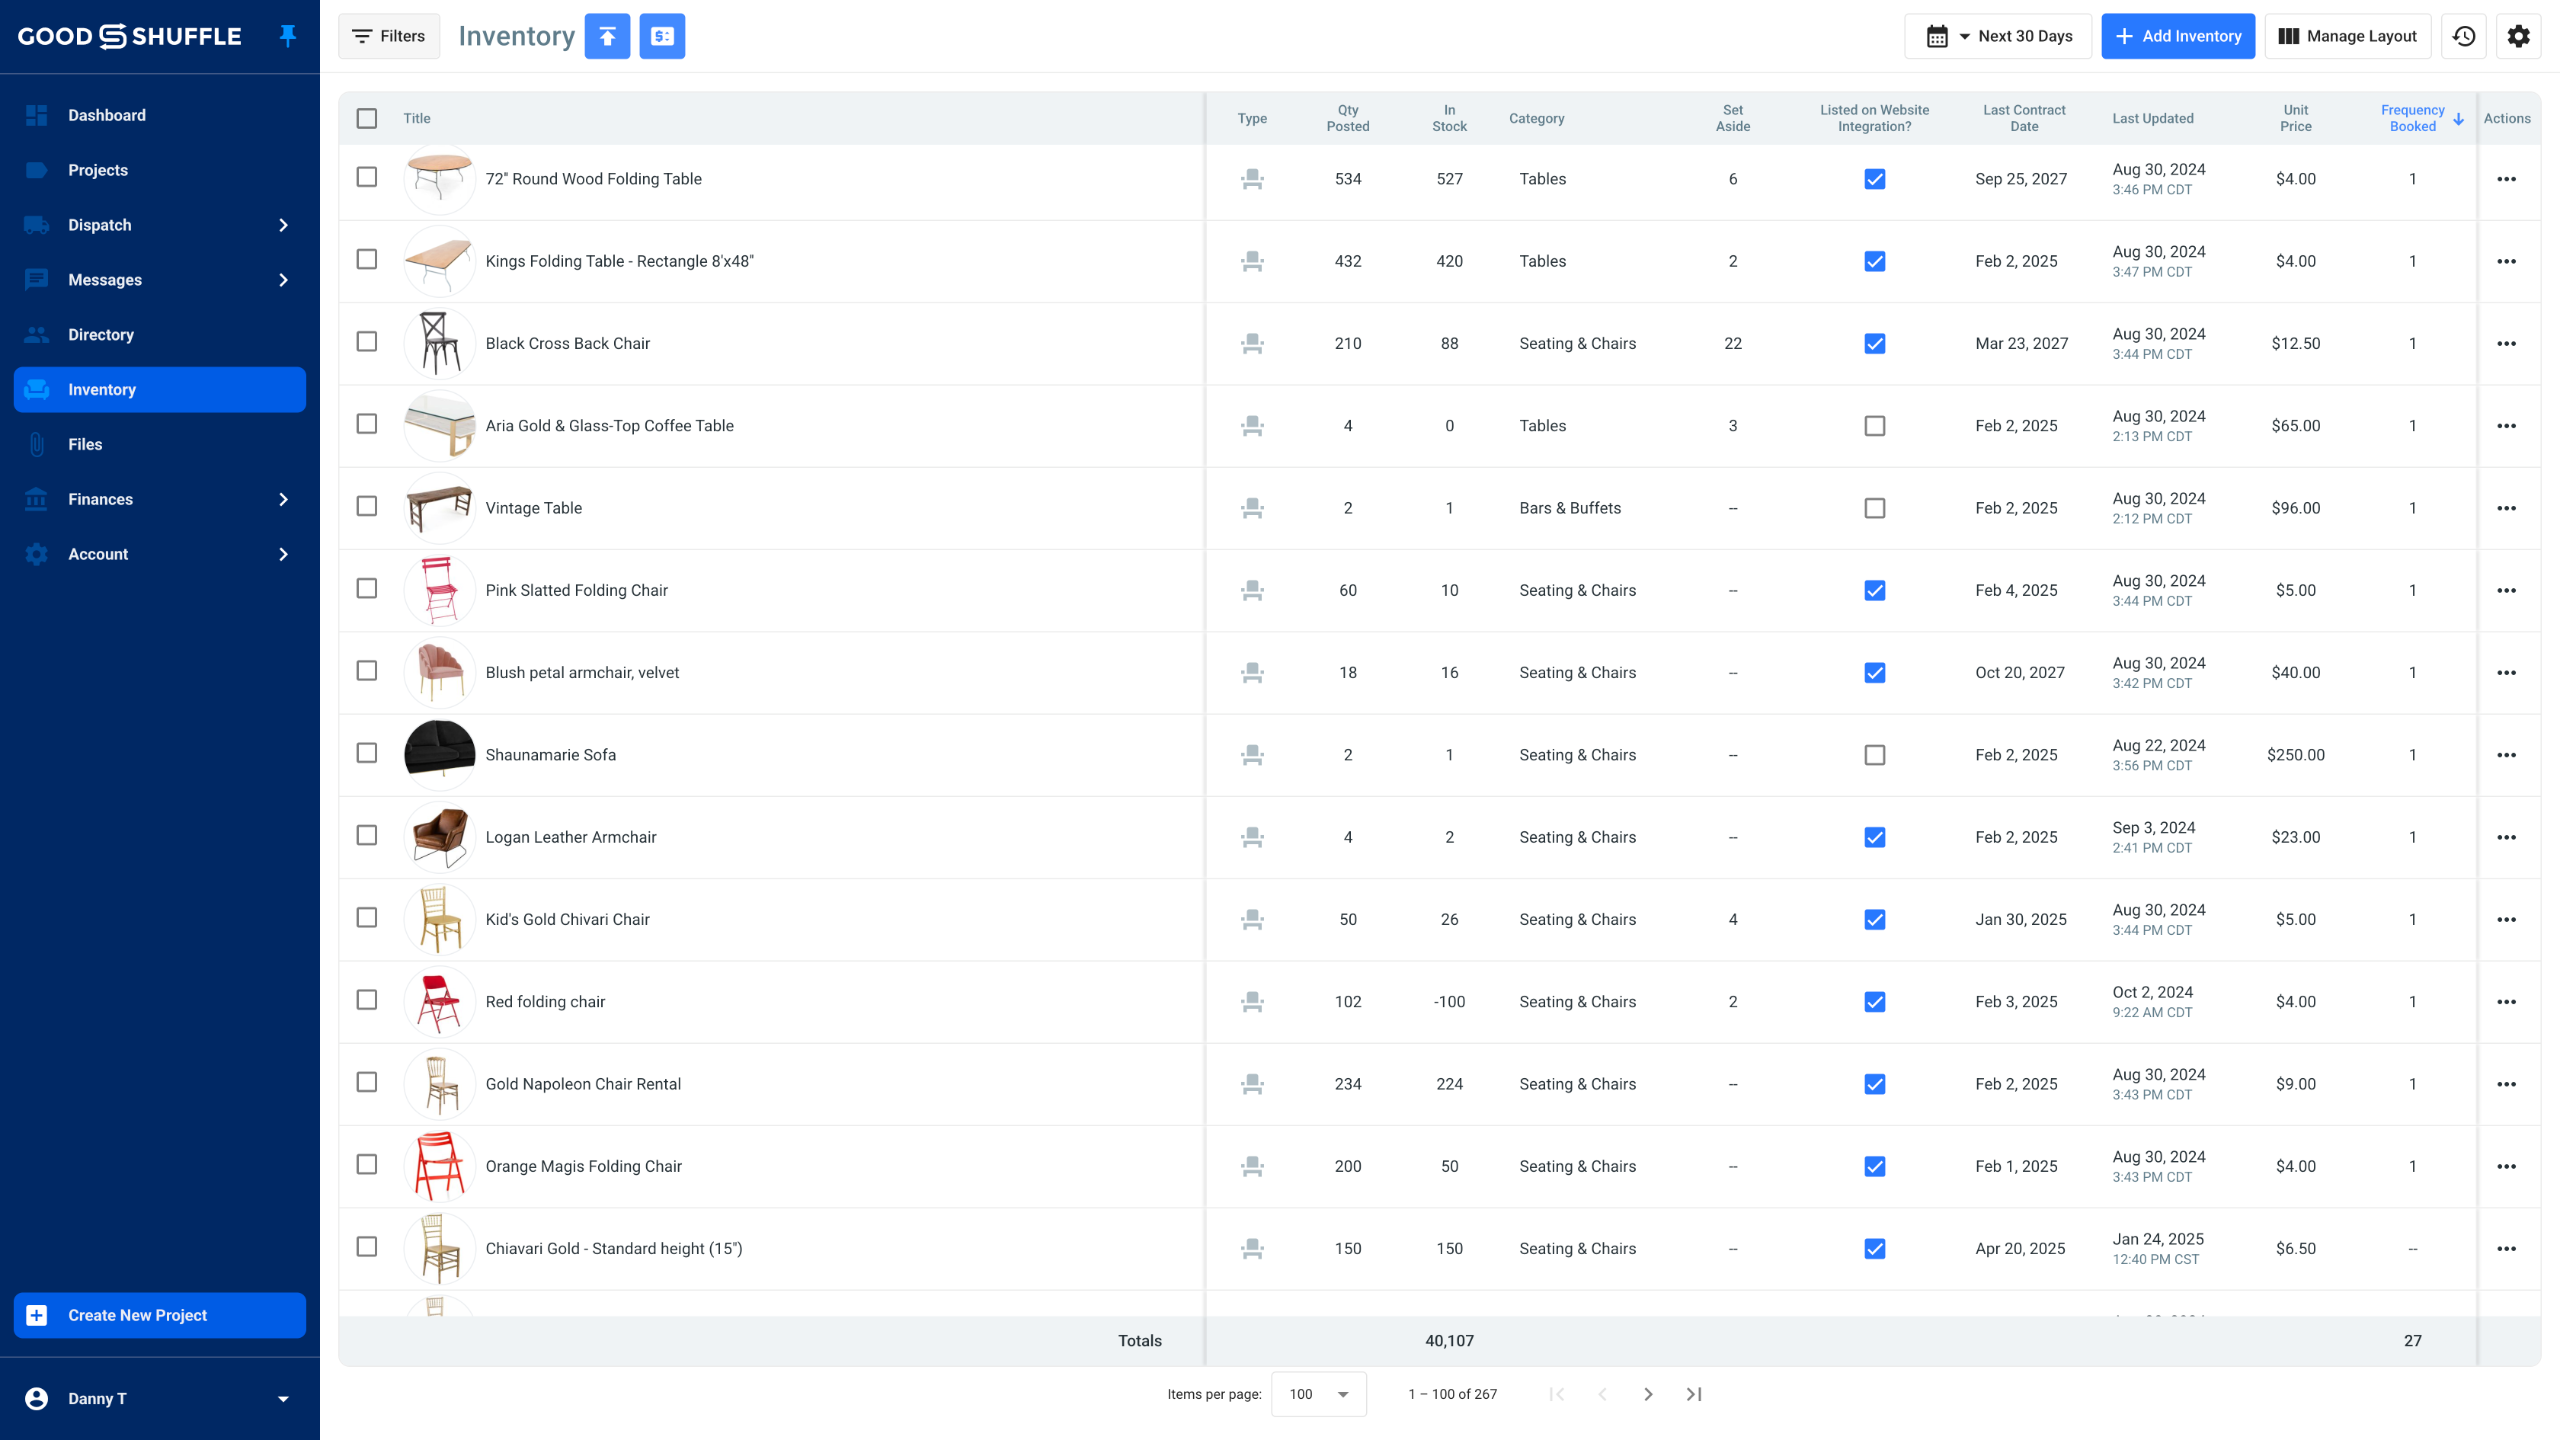Open the history clock icon
This screenshot has height=1440, width=2560.
coord(2464,36)
